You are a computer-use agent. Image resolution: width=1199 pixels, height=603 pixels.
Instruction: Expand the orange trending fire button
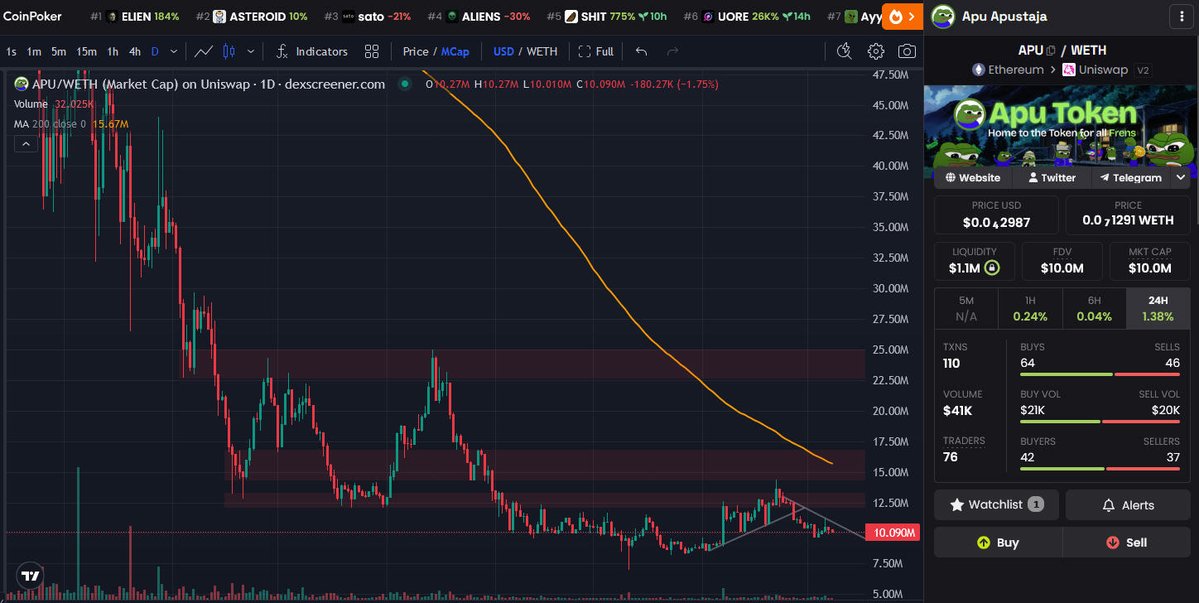click(902, 16)
